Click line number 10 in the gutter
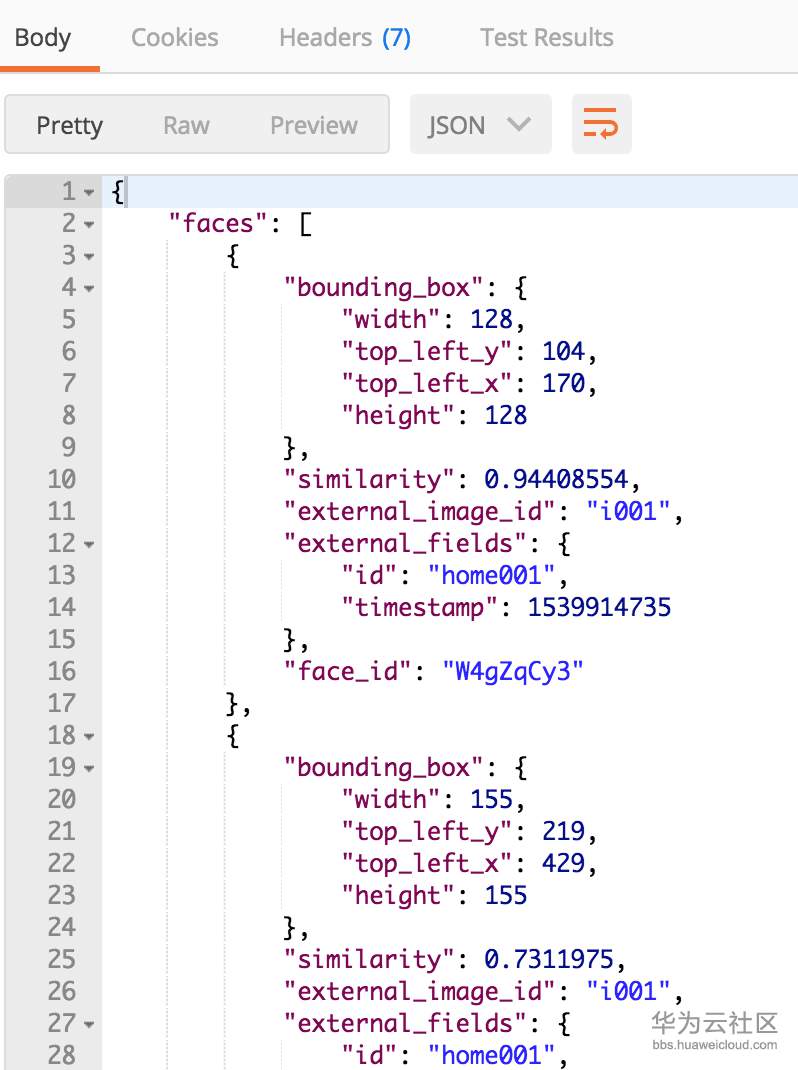The height and width of the screenshot is (1070, 798). 61,479
